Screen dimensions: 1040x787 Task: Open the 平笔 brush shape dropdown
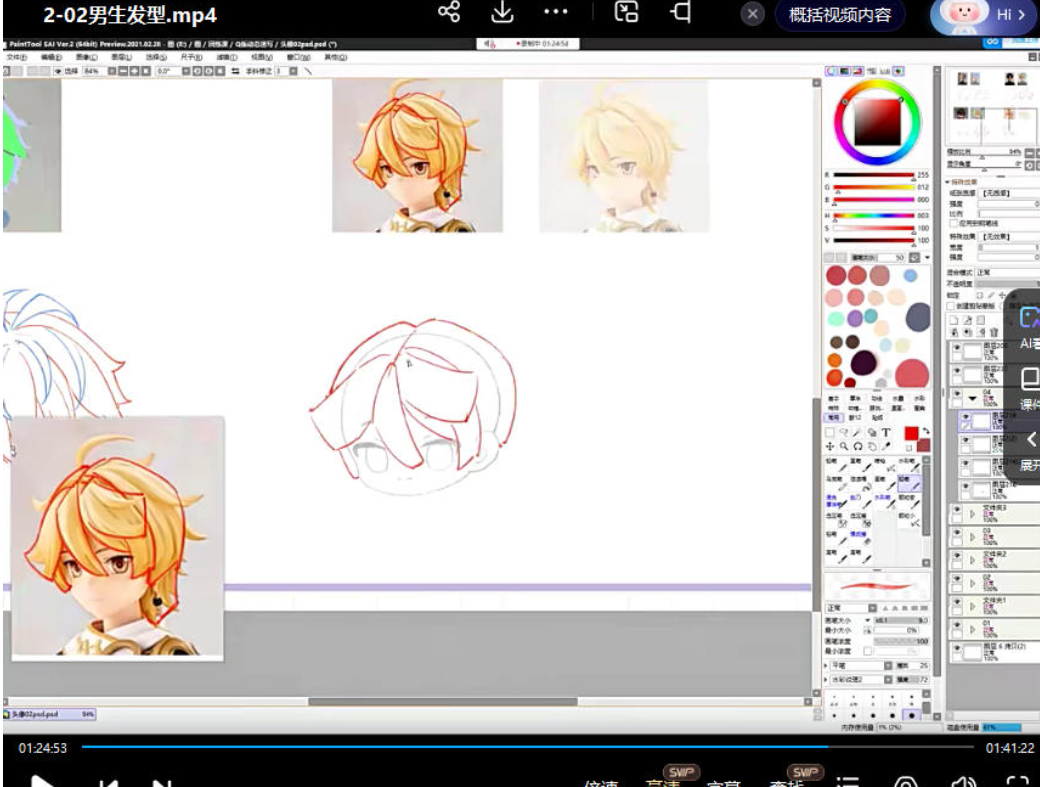coord(861,665)
